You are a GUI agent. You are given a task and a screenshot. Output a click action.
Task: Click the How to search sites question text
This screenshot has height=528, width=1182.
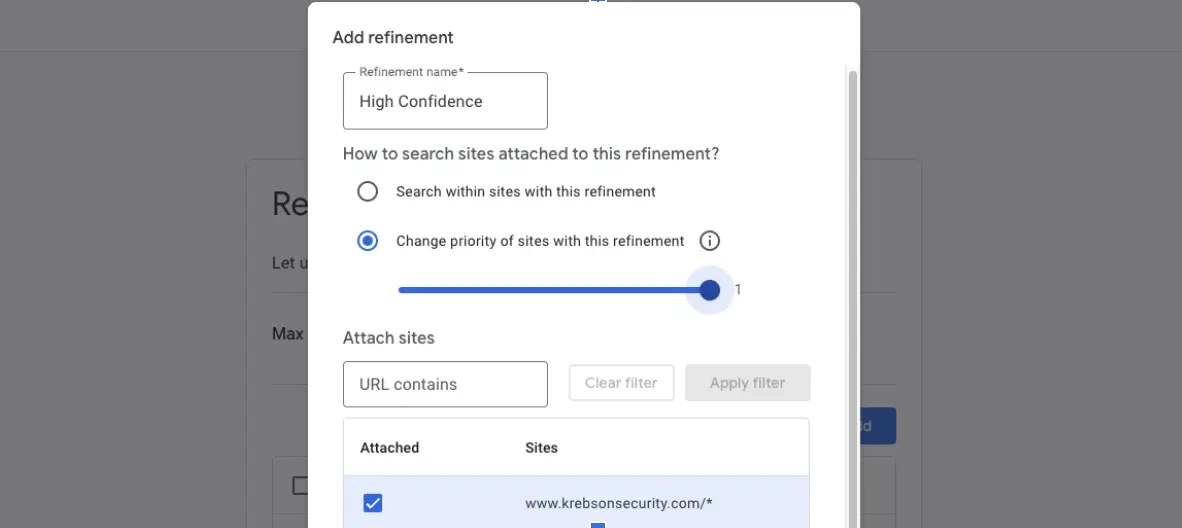[x=531, y=154]
